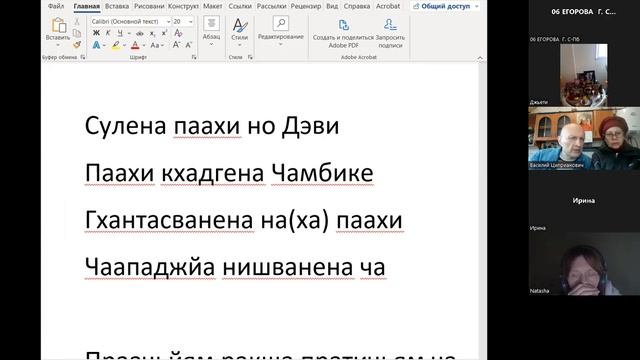
Task: Switch to the Вставка tab
Action: [117, 6]
